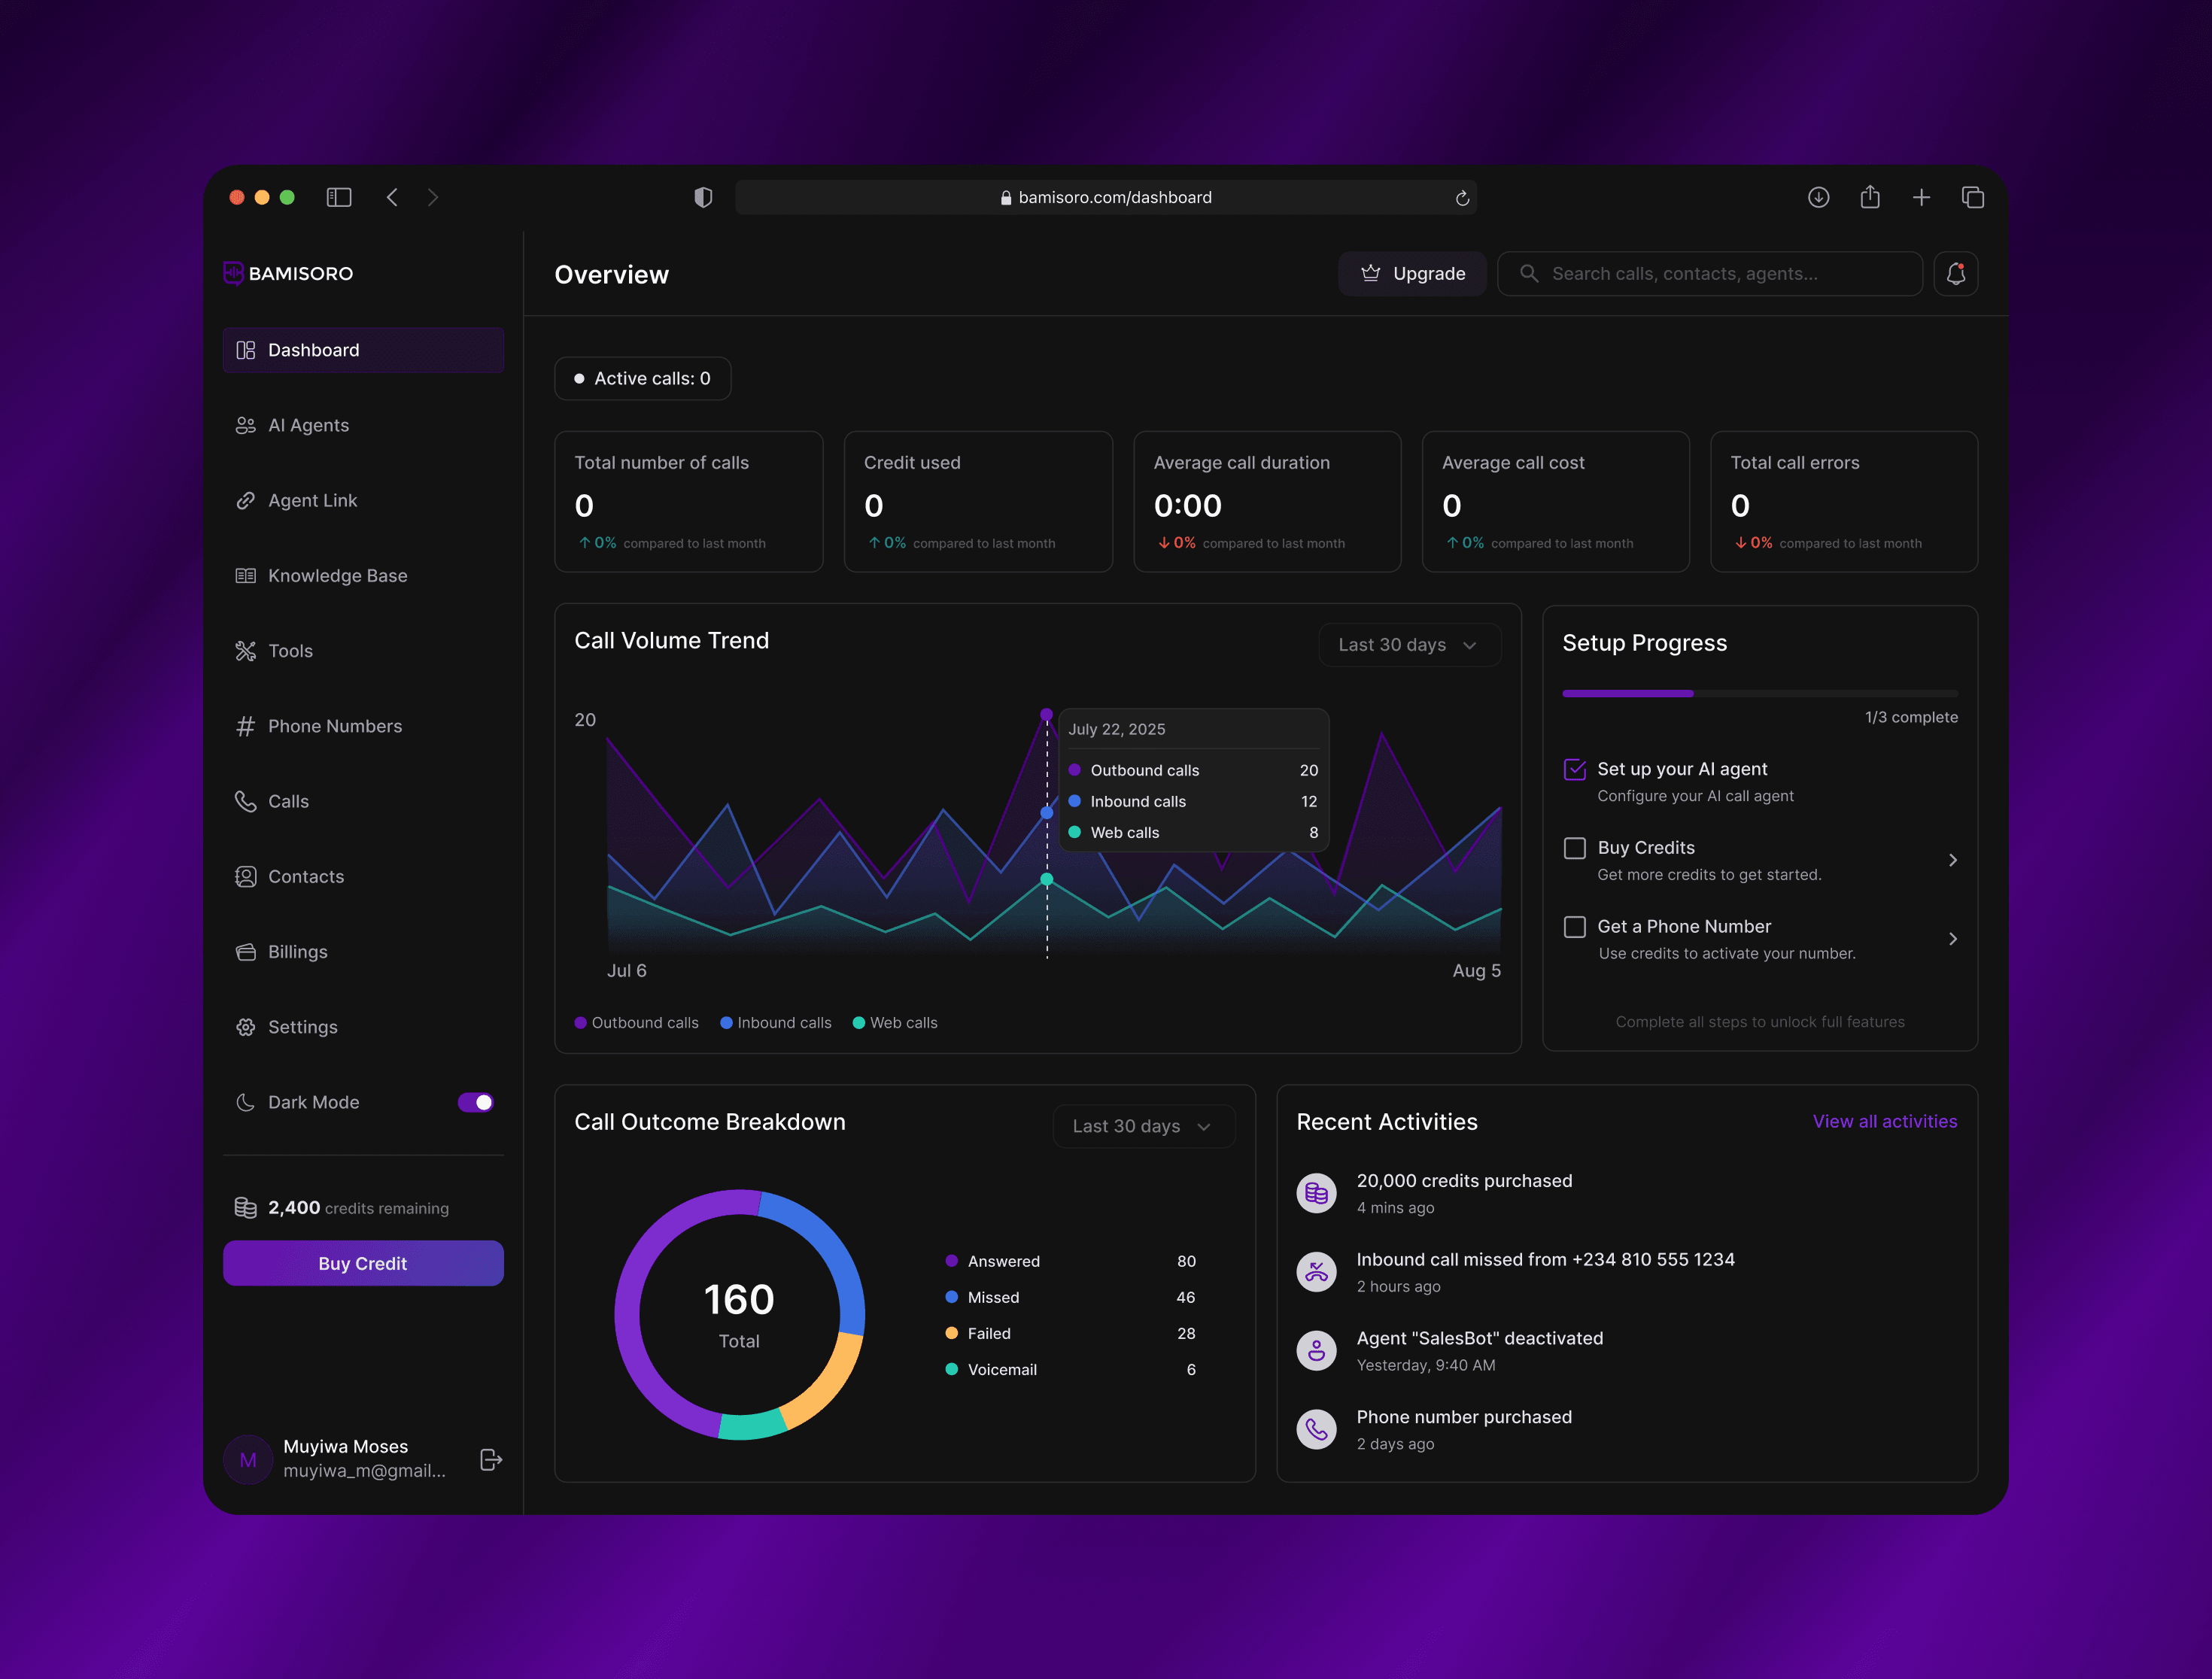Click the share icon in browser toolbar
This screenshot has width=2212, height=1679.
1869,197
